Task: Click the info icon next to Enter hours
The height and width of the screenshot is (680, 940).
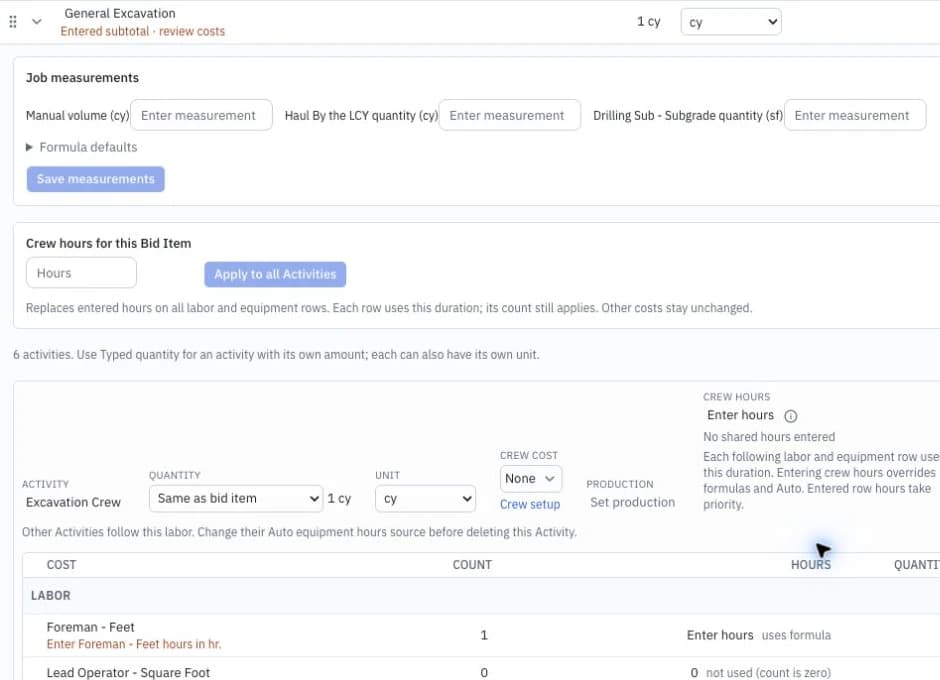Action: pyautogui.click(x=791, y=416)
